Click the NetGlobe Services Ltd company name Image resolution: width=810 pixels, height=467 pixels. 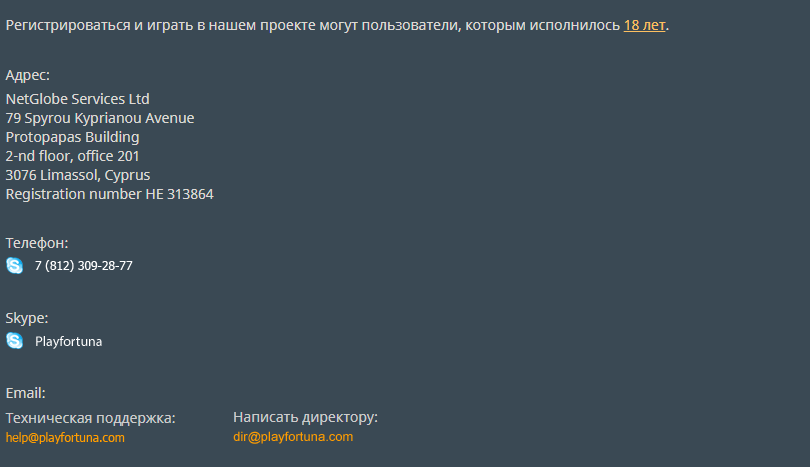point(77,99)
